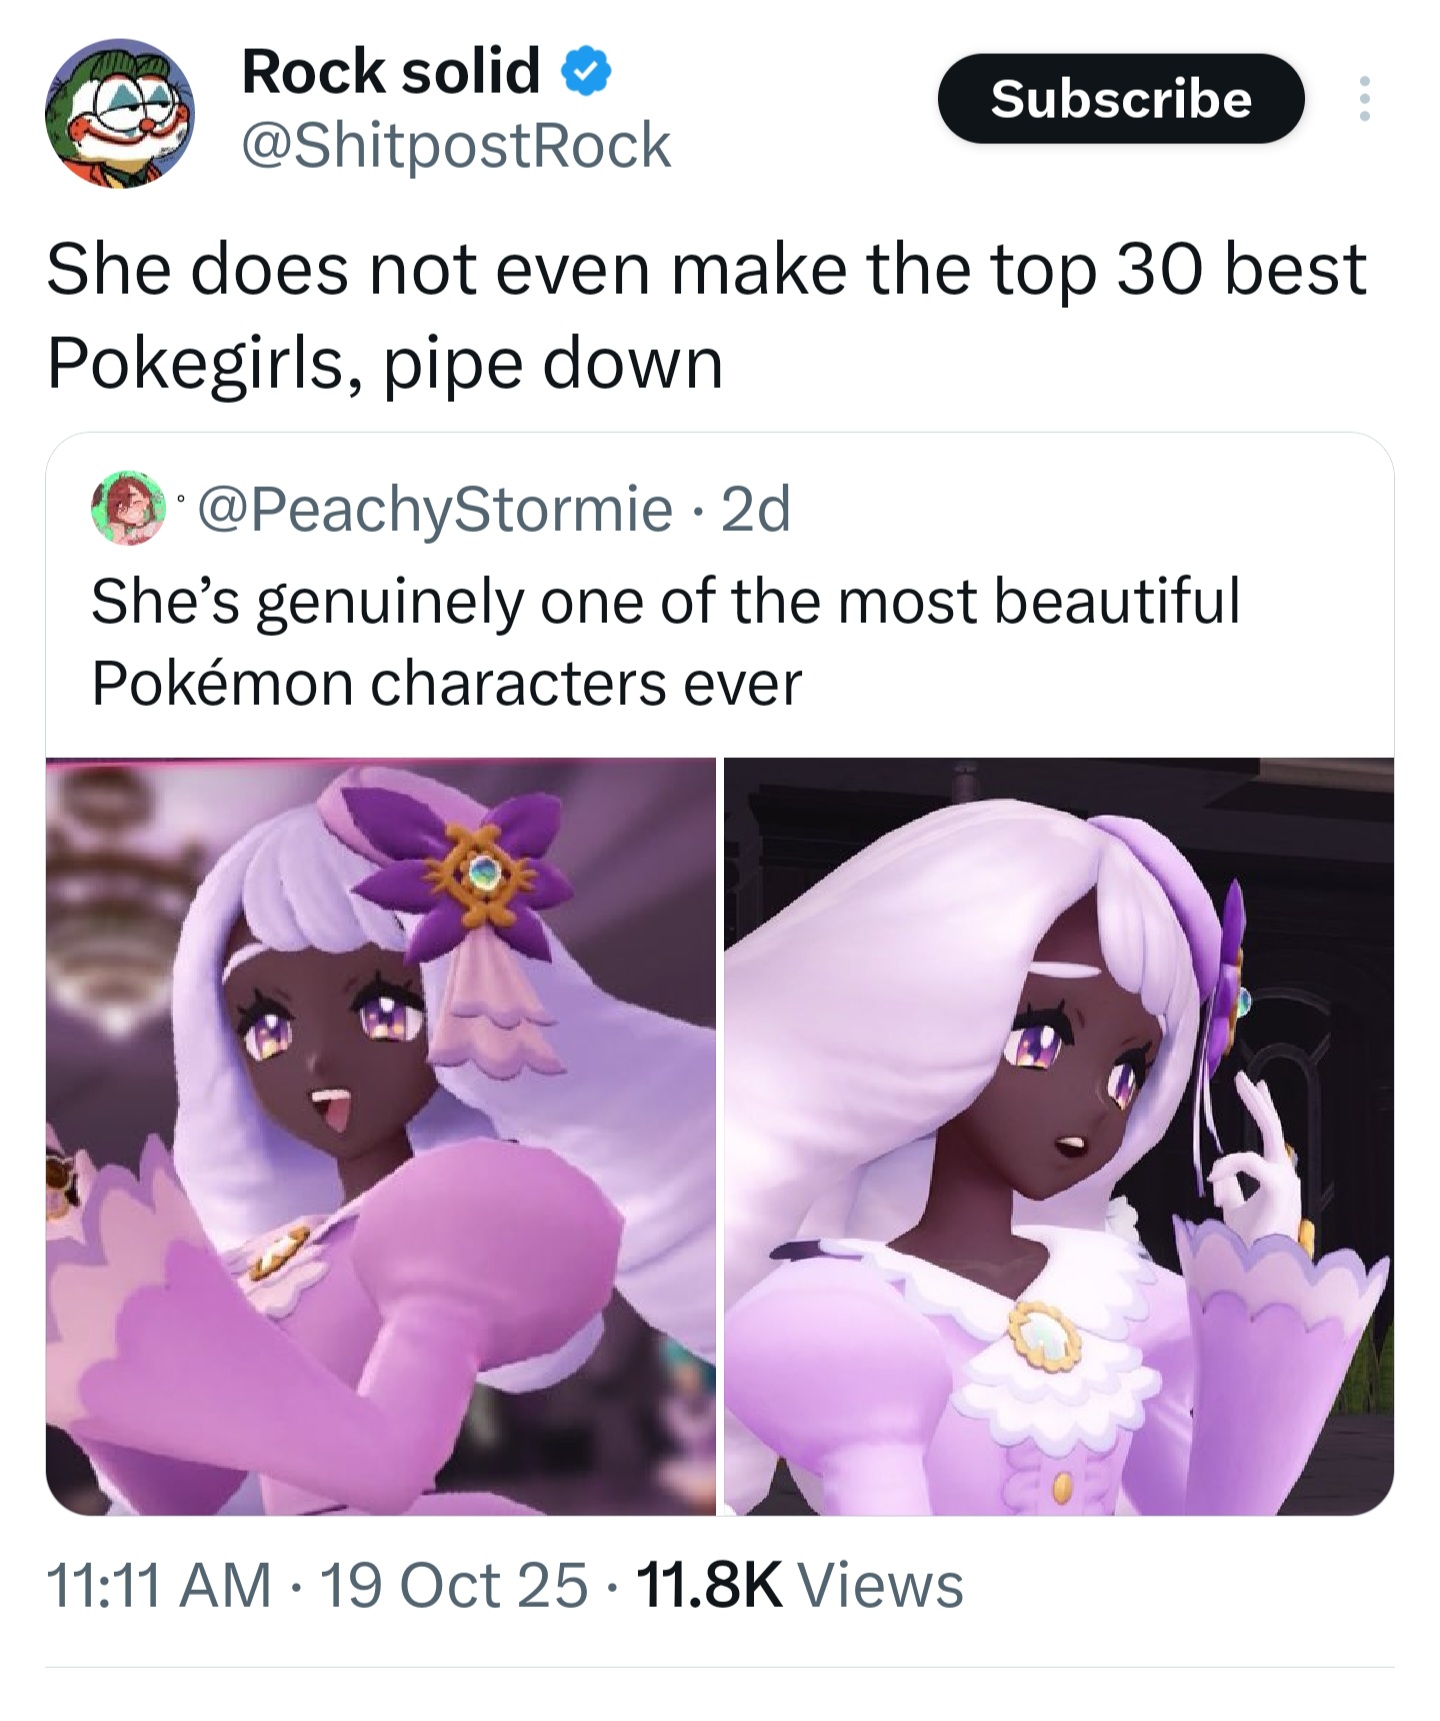This screenshot has height=1721, width=1440.
Task: Click the brooch on the dress in right image
Action: pyautogui.click(x=1044, y=1335)
